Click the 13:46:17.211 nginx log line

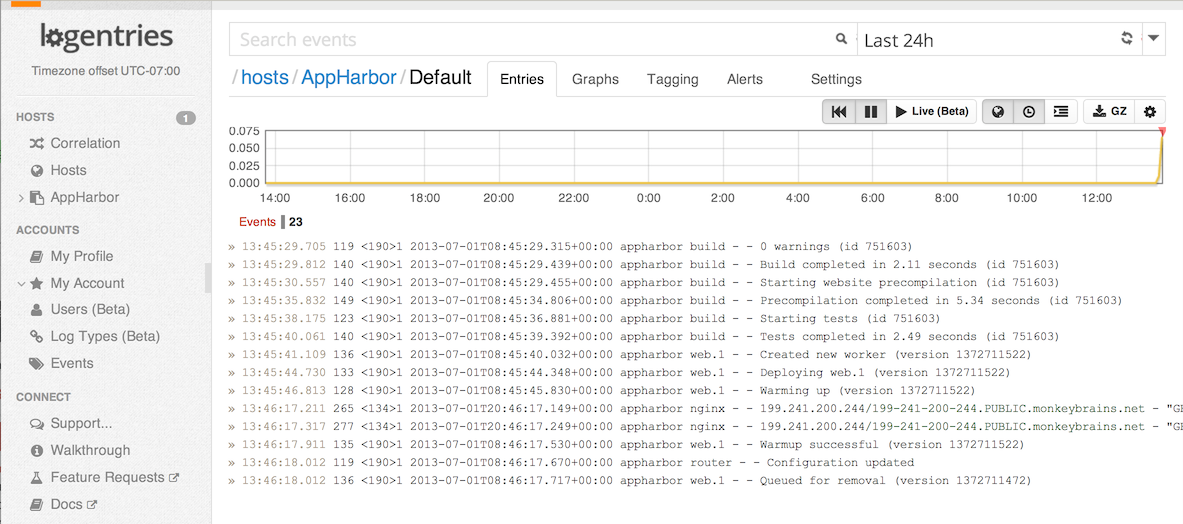point(705,409)
